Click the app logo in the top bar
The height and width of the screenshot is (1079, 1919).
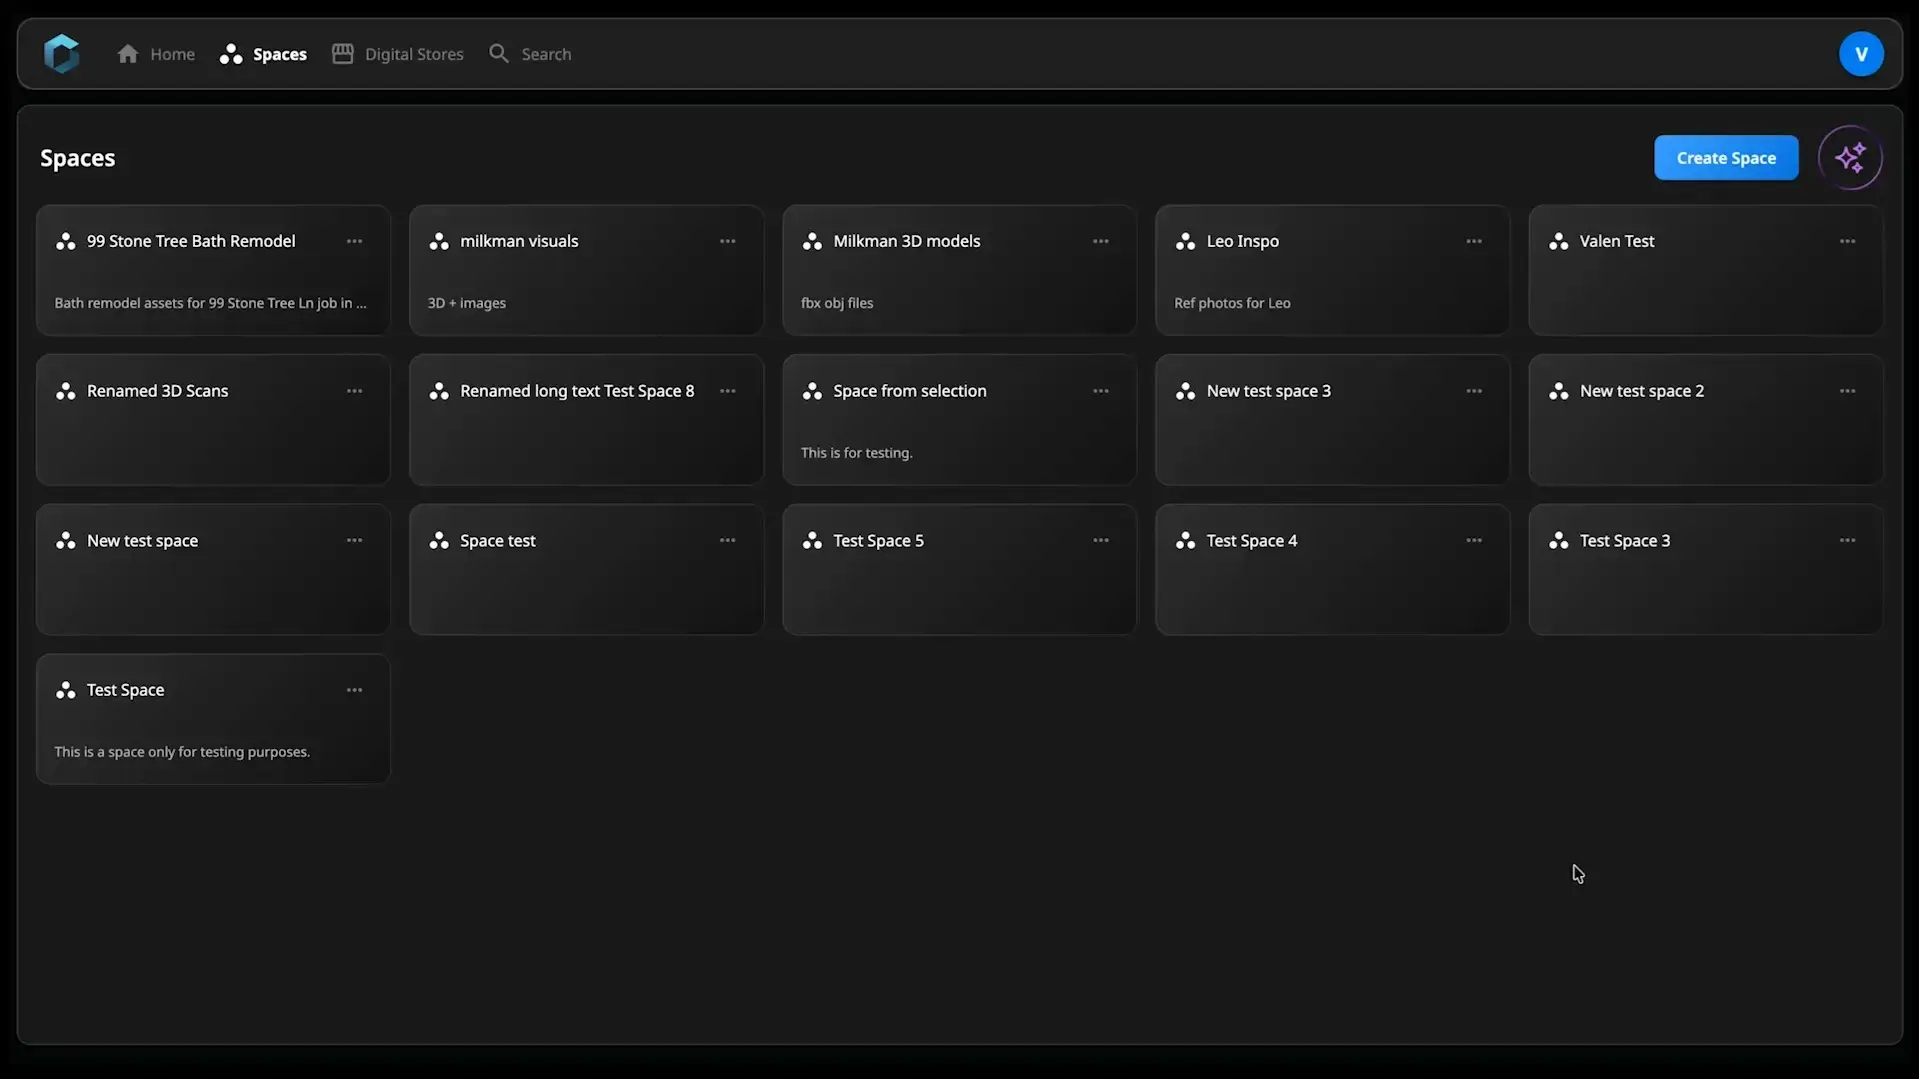(61, 54)
